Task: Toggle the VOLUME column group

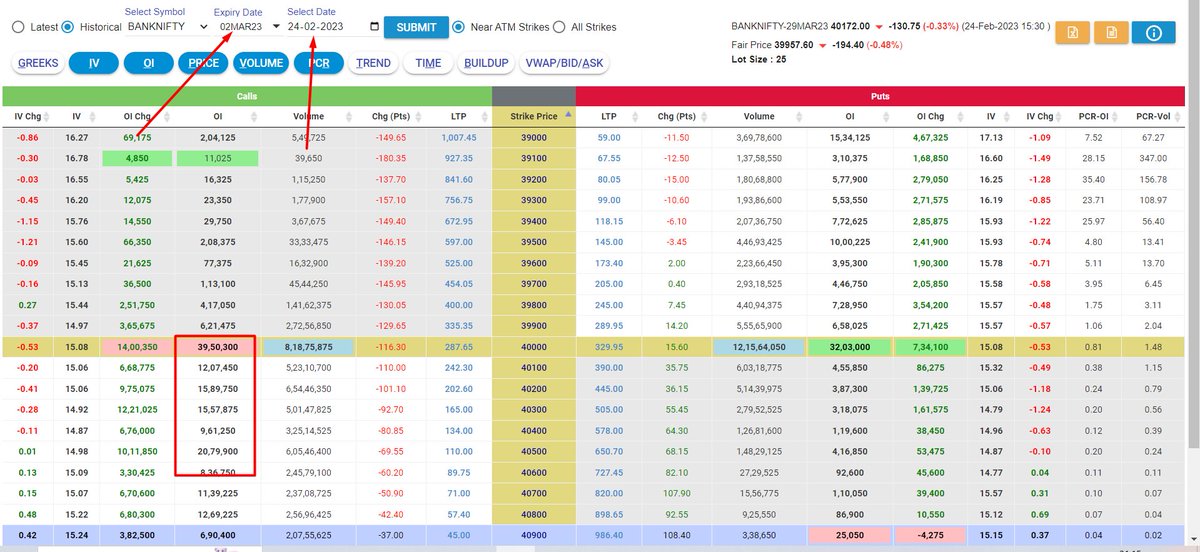Action: [261, 63]
